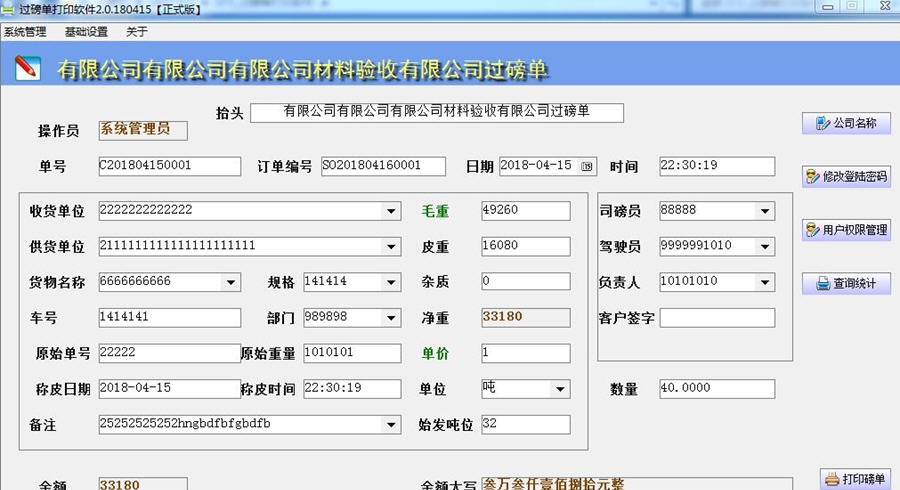
Task: Click the 杂质 input field
Action: (x=526, y=282)
